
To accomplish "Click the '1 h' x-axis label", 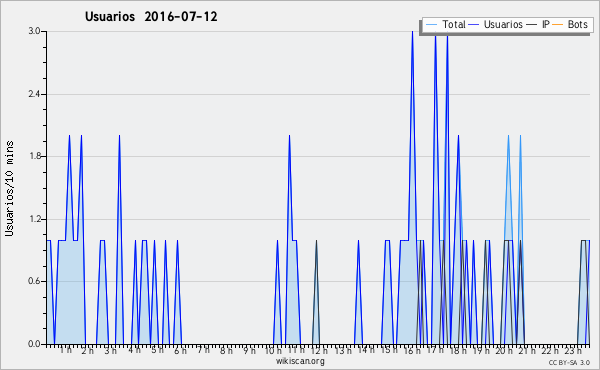I will [x=65, y=350].
